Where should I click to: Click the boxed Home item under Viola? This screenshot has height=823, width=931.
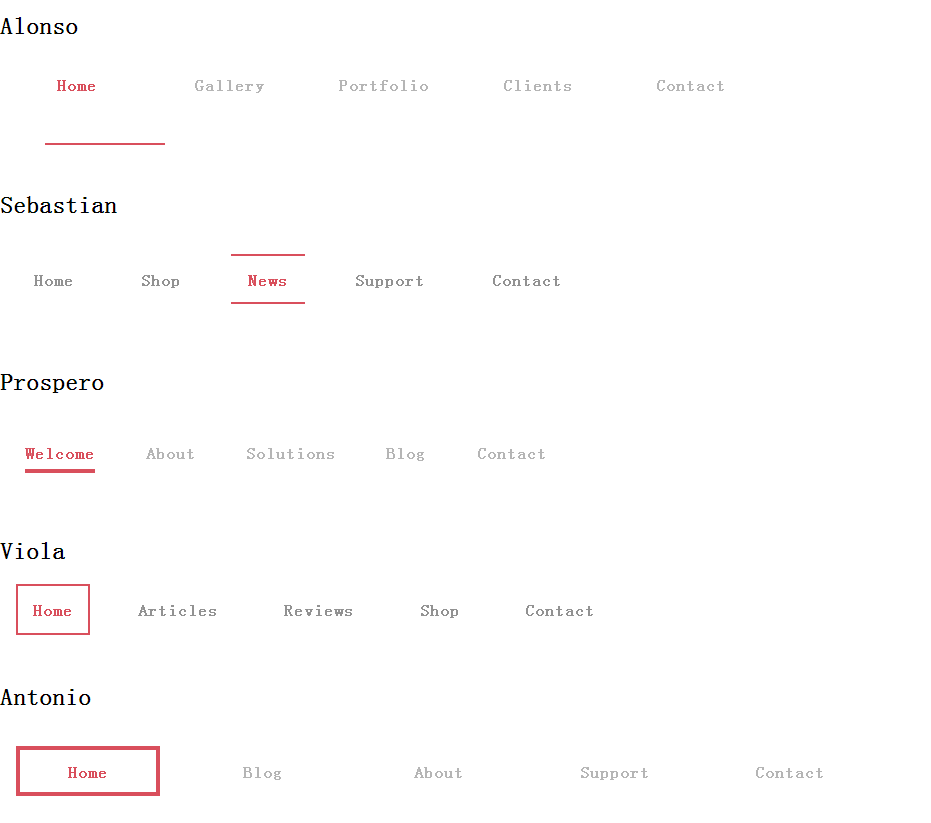[x=53, y=610]
